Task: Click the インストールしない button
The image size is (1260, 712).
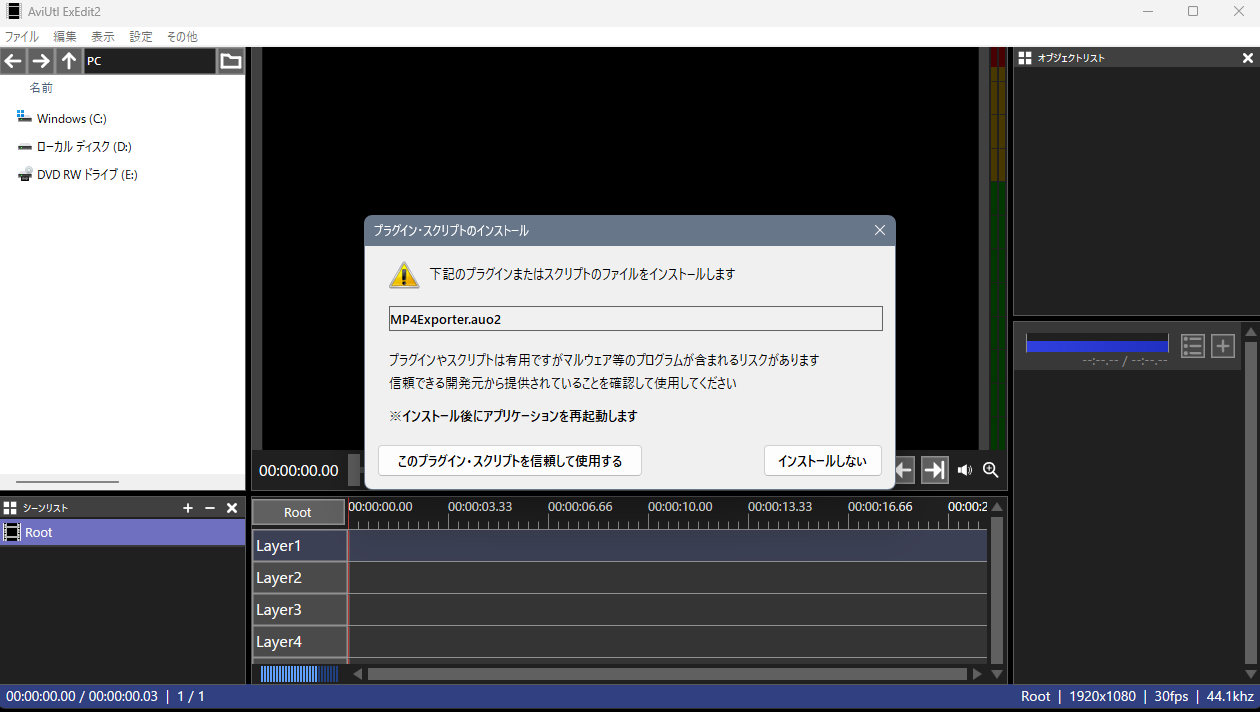Action: (822, 461)
